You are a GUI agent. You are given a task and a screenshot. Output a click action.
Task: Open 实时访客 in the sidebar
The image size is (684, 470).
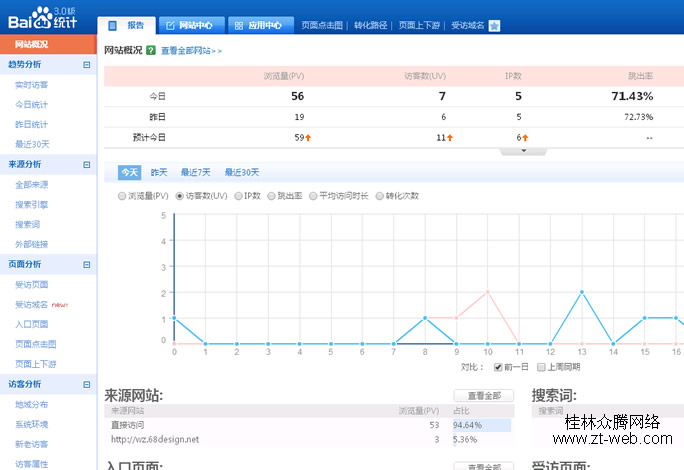coord(31,85)
